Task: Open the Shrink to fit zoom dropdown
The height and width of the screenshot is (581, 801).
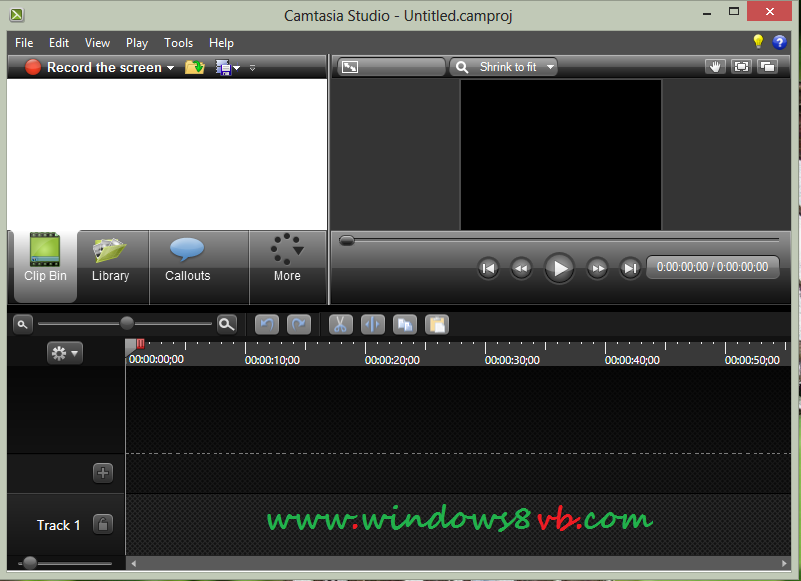Action: [x=504, y=67]
